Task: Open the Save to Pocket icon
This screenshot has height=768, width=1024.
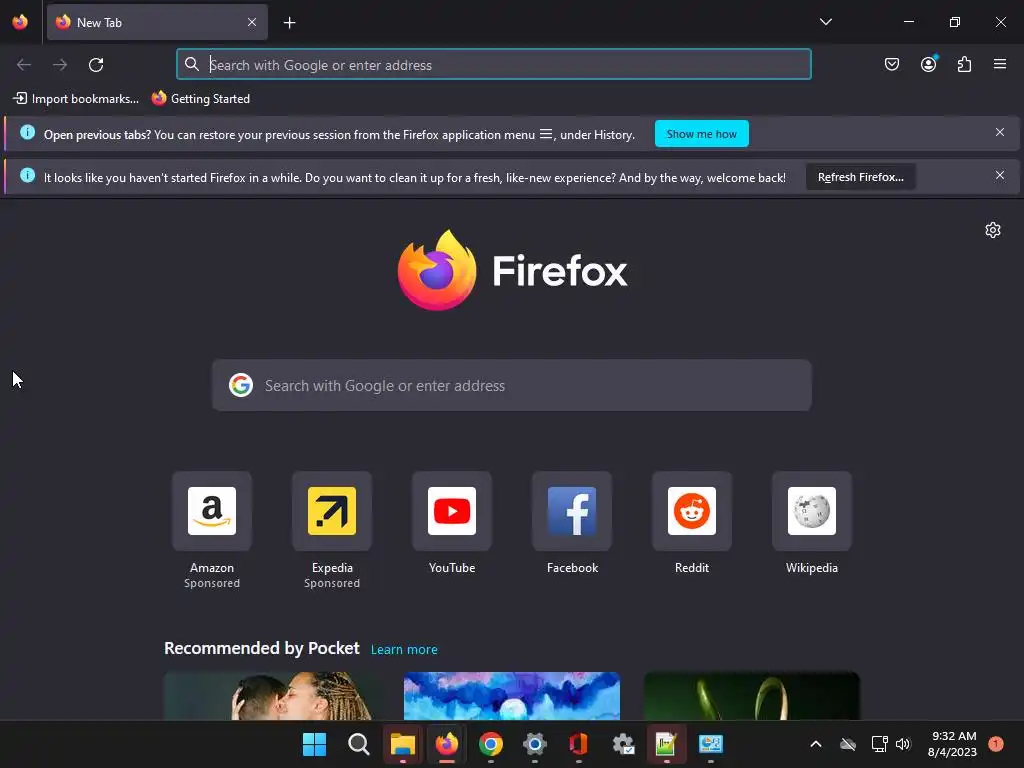Action: pyautogui.click(x=892, y=64)
